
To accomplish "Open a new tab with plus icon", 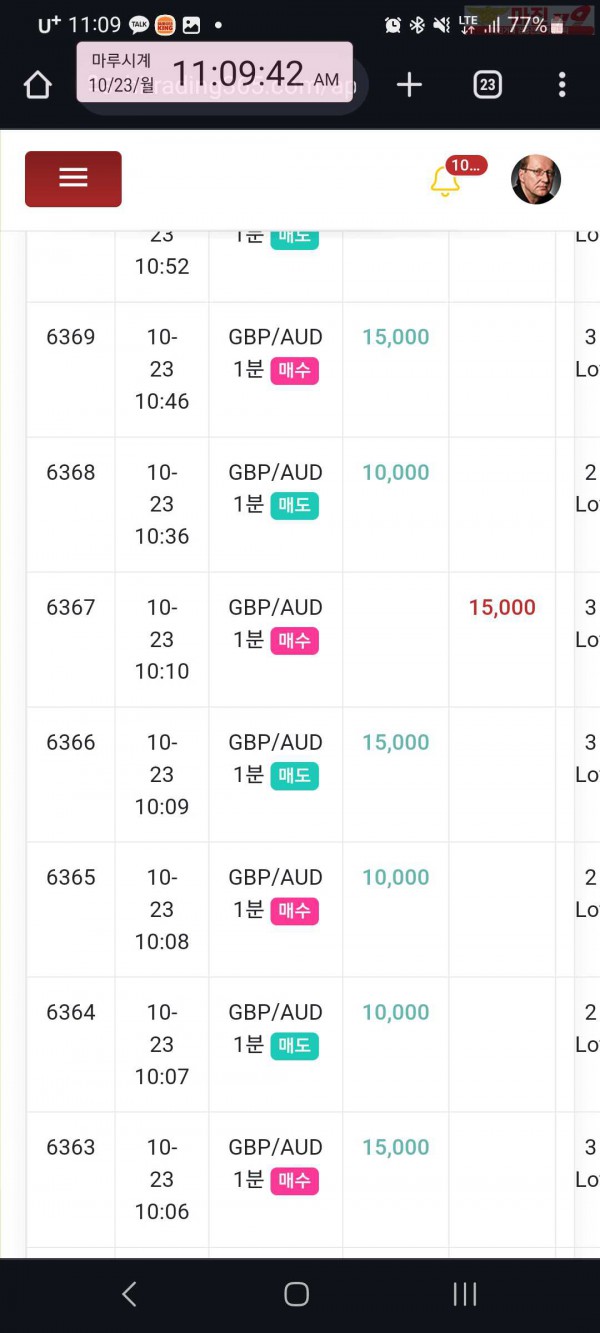I will pos(409,85).
